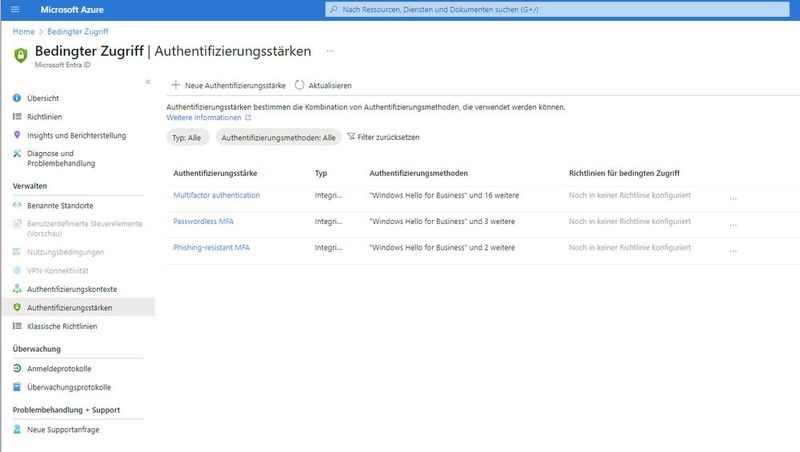This screenshot has height=452, width=800.
Task: Click the Benannte Standorte arrows icon
Action: [17, 205]
